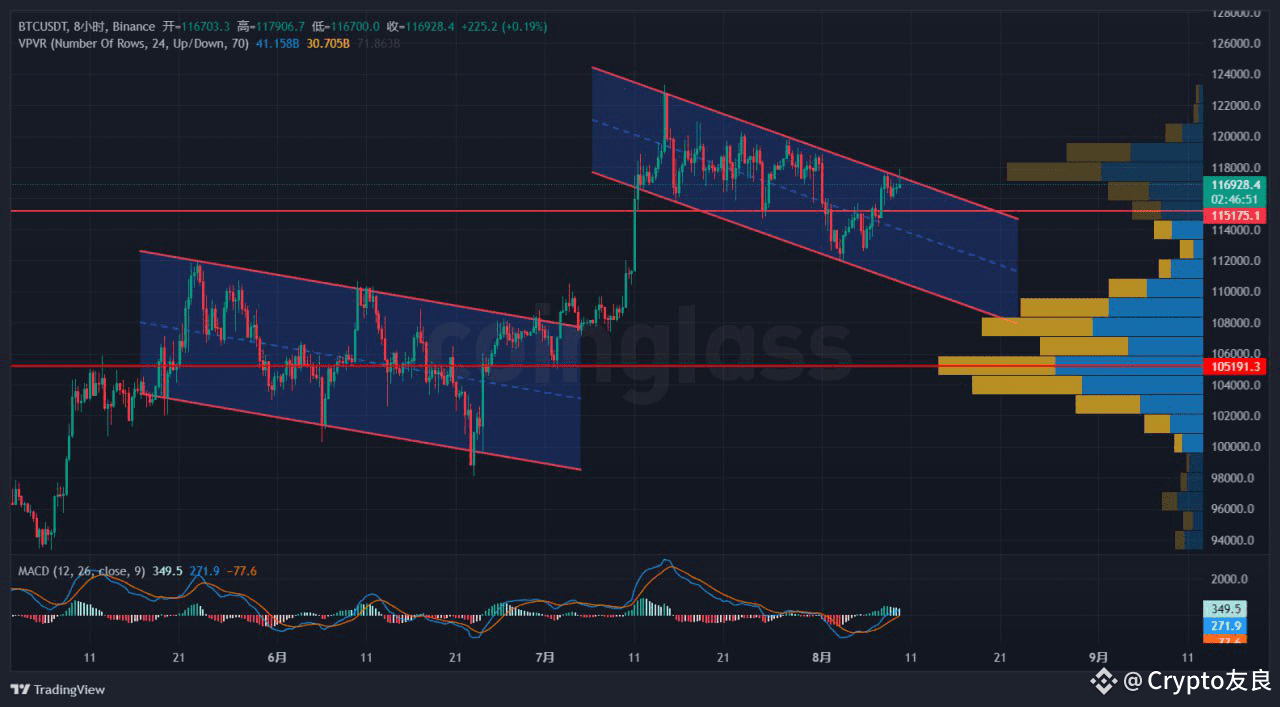Screen dimensions: 1280x707
Task: Click the high price value 117906.7
Action: [282, 27]
